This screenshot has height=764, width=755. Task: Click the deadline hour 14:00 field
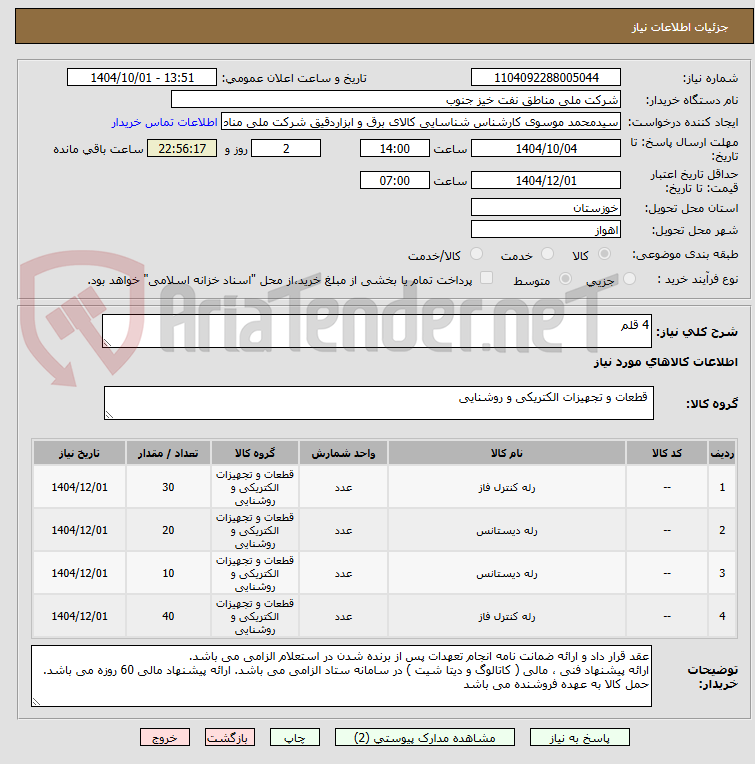pos(395,148)
